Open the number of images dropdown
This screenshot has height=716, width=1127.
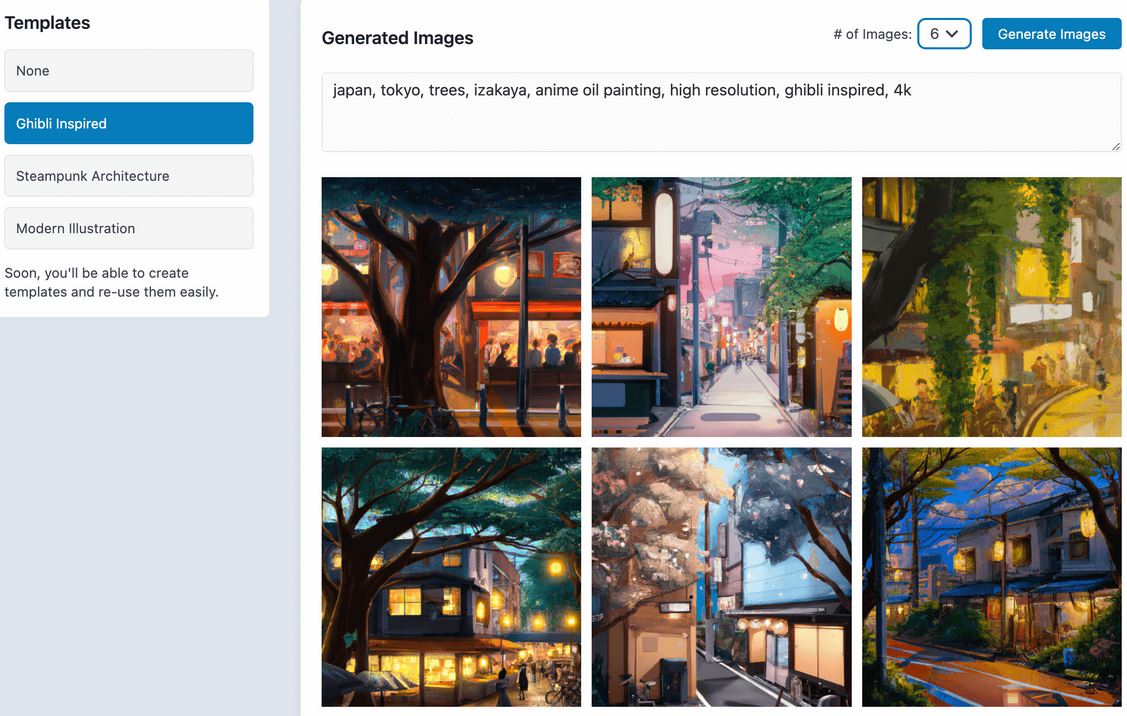tap(944, 34)
